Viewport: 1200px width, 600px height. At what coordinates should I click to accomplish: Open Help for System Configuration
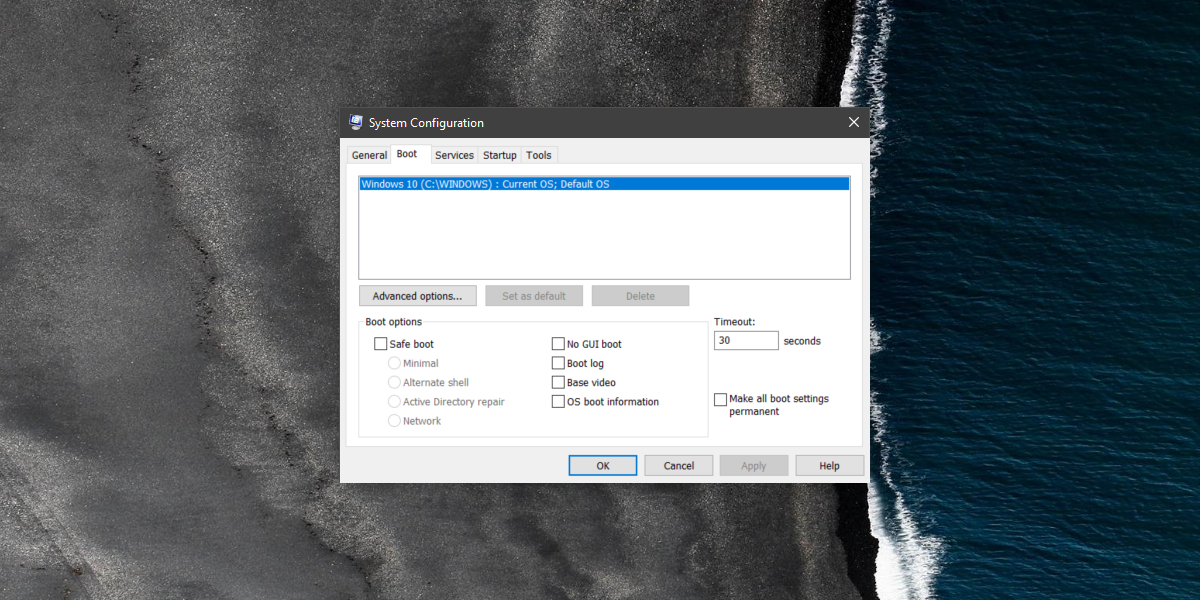(x=829, y=466)
